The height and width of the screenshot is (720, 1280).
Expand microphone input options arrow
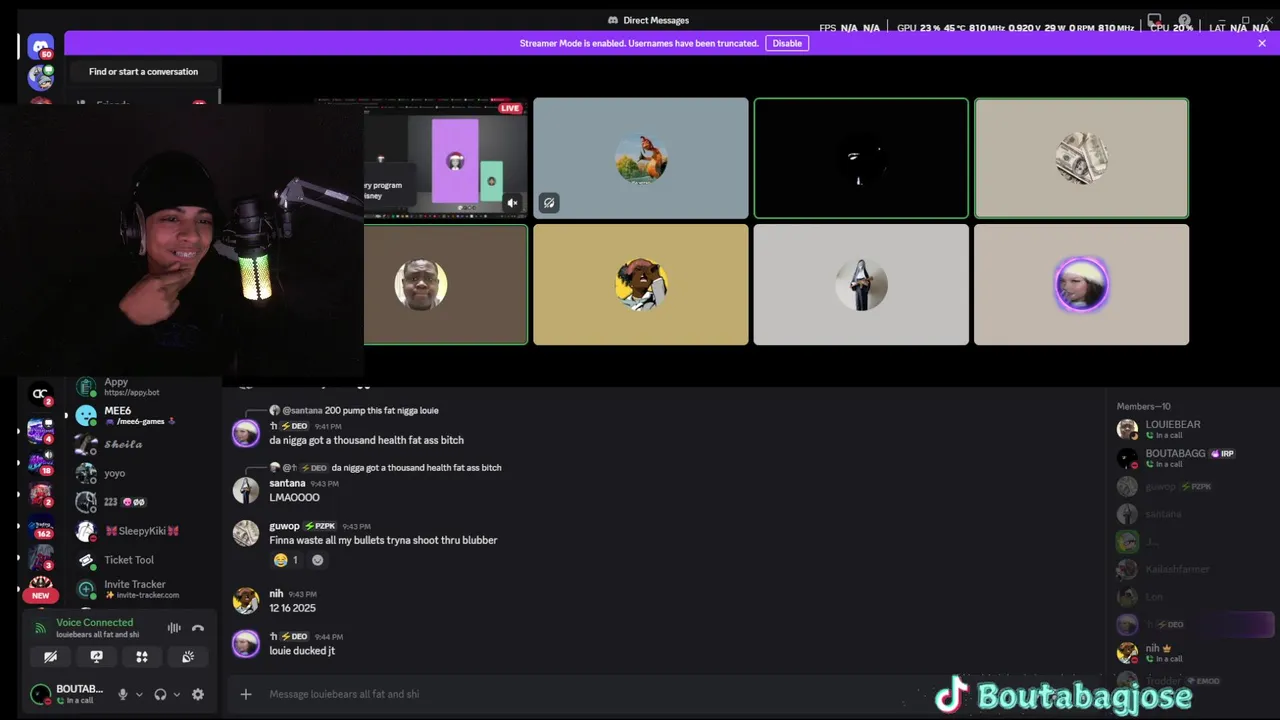pos(139,694)
